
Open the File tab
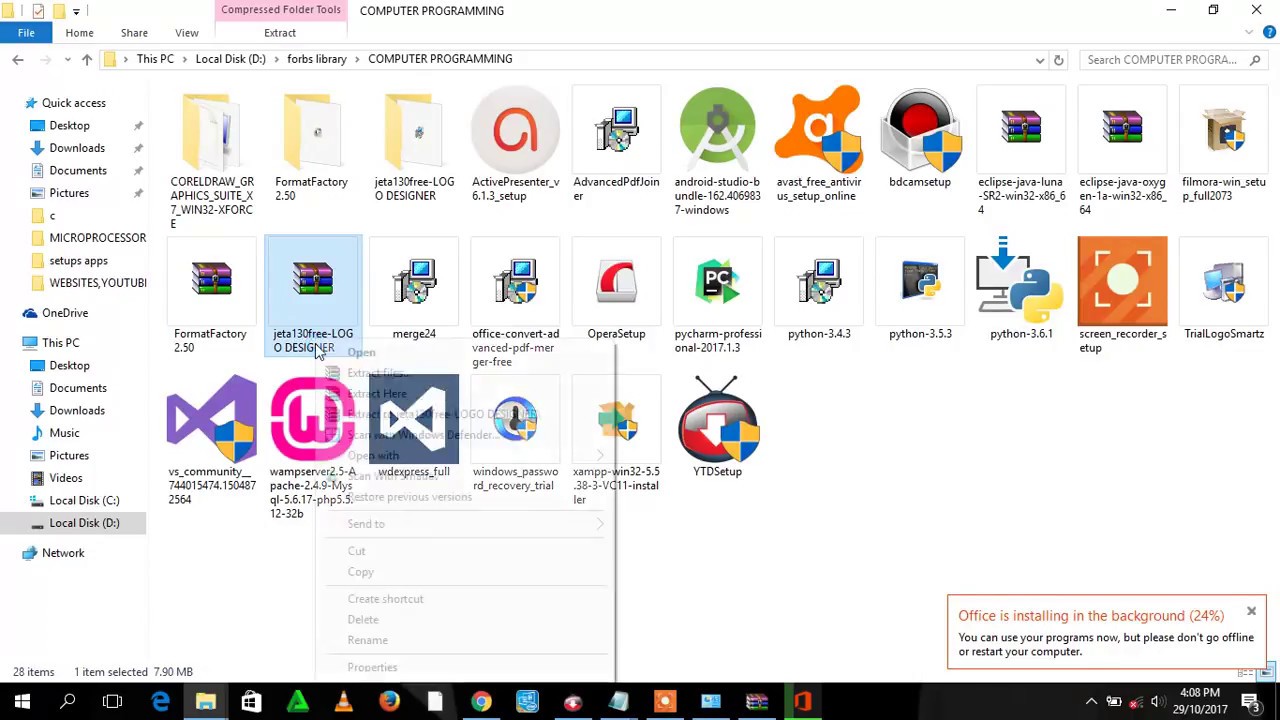click(x=26, y=33)
